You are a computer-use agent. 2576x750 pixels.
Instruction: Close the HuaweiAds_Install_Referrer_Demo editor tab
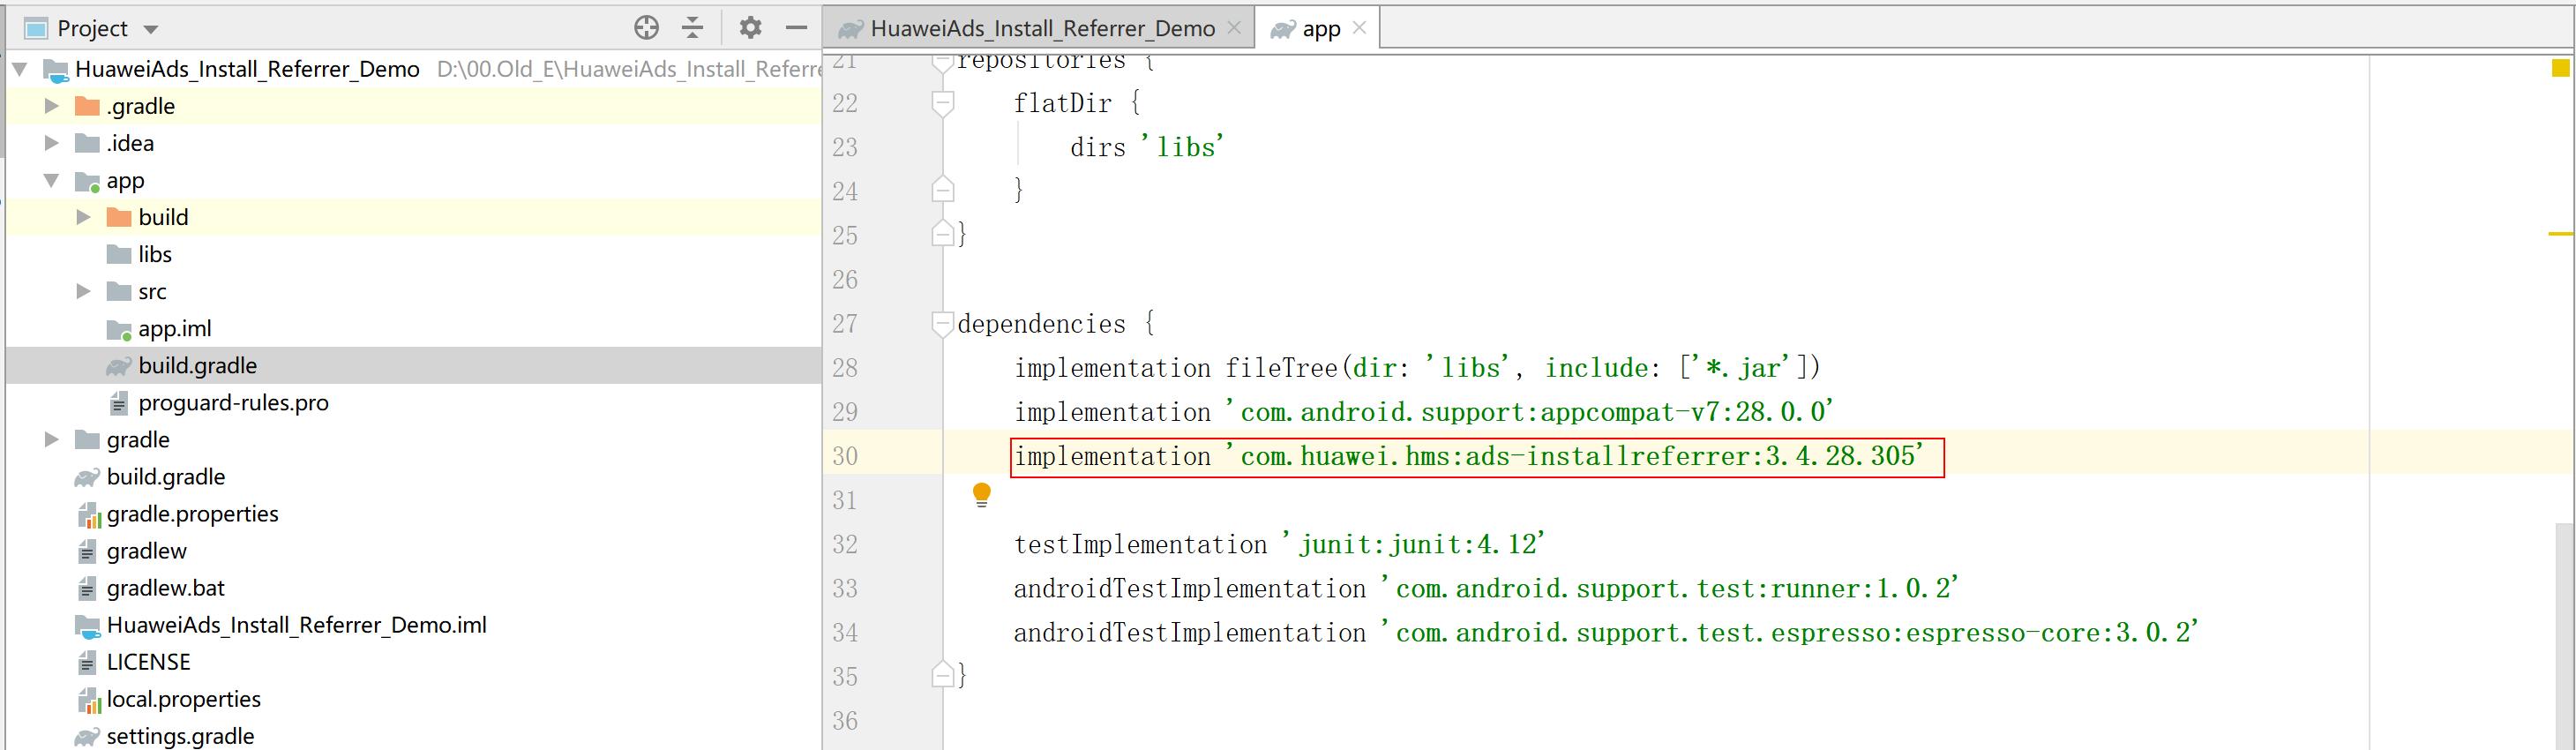click(x=1234, y=28)
